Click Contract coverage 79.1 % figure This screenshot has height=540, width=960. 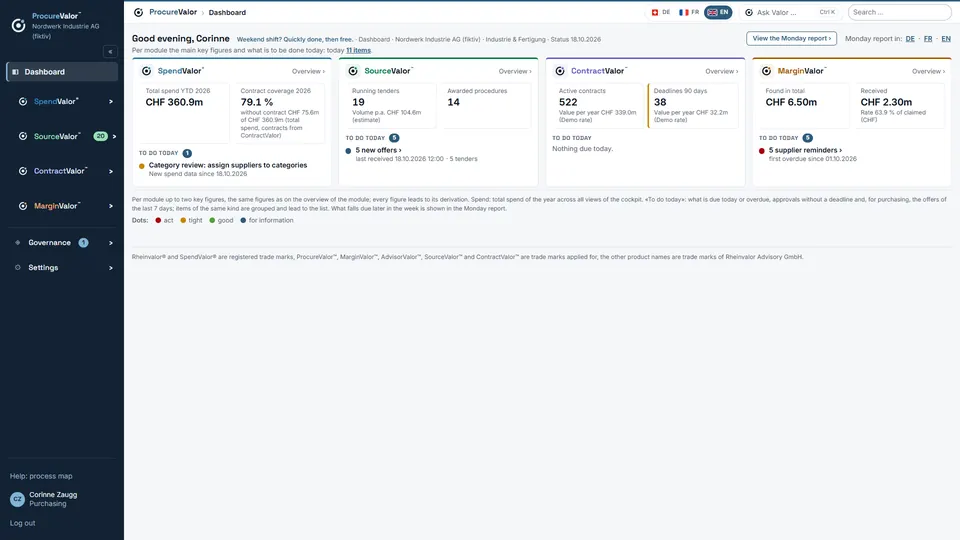click(x=257, y=102)
